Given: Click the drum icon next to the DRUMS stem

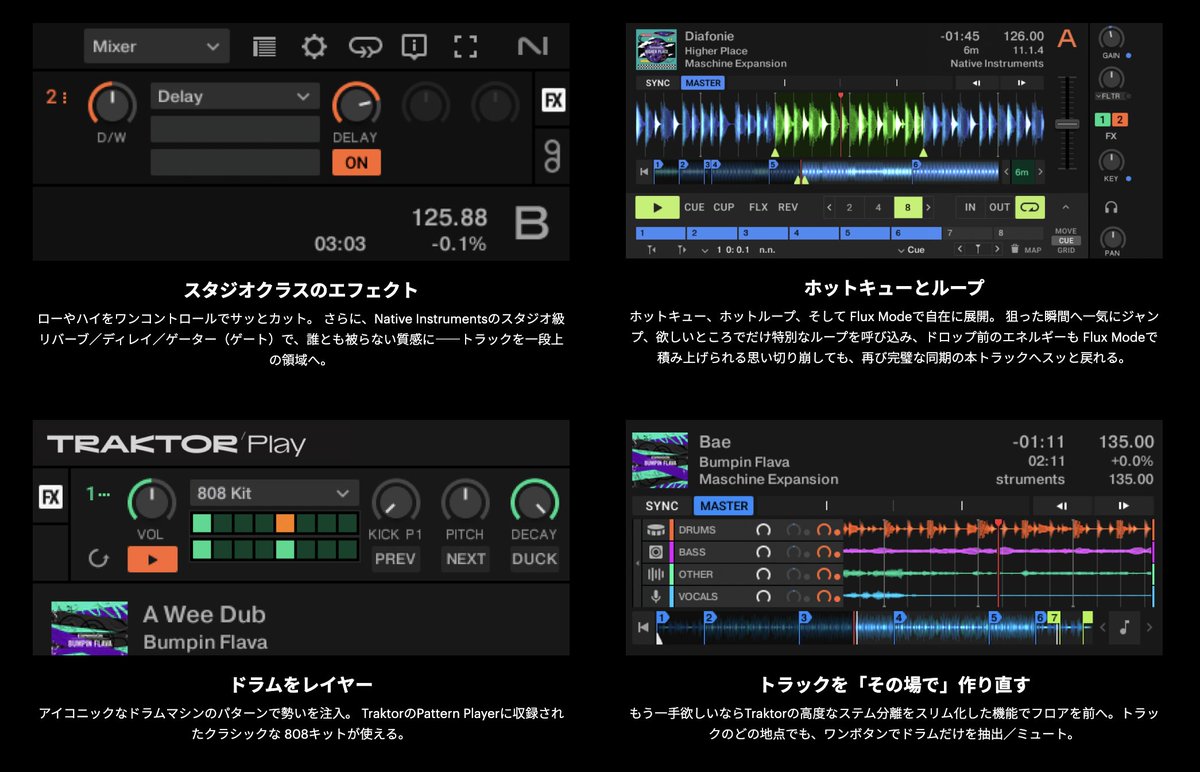Looking at the screenshot, I should click(x=656, y=530).
